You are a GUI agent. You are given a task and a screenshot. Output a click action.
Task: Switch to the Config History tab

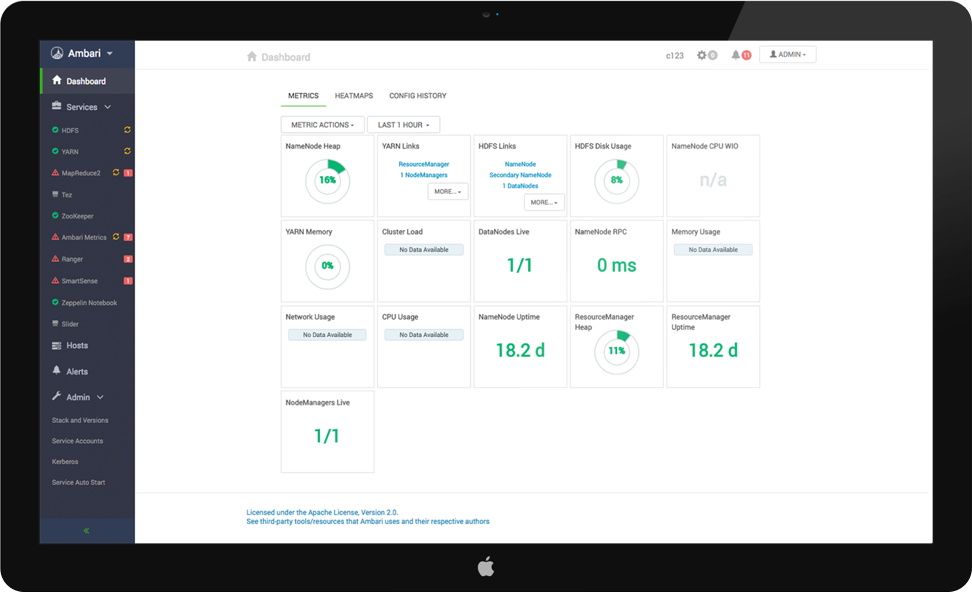click(418, 95)
